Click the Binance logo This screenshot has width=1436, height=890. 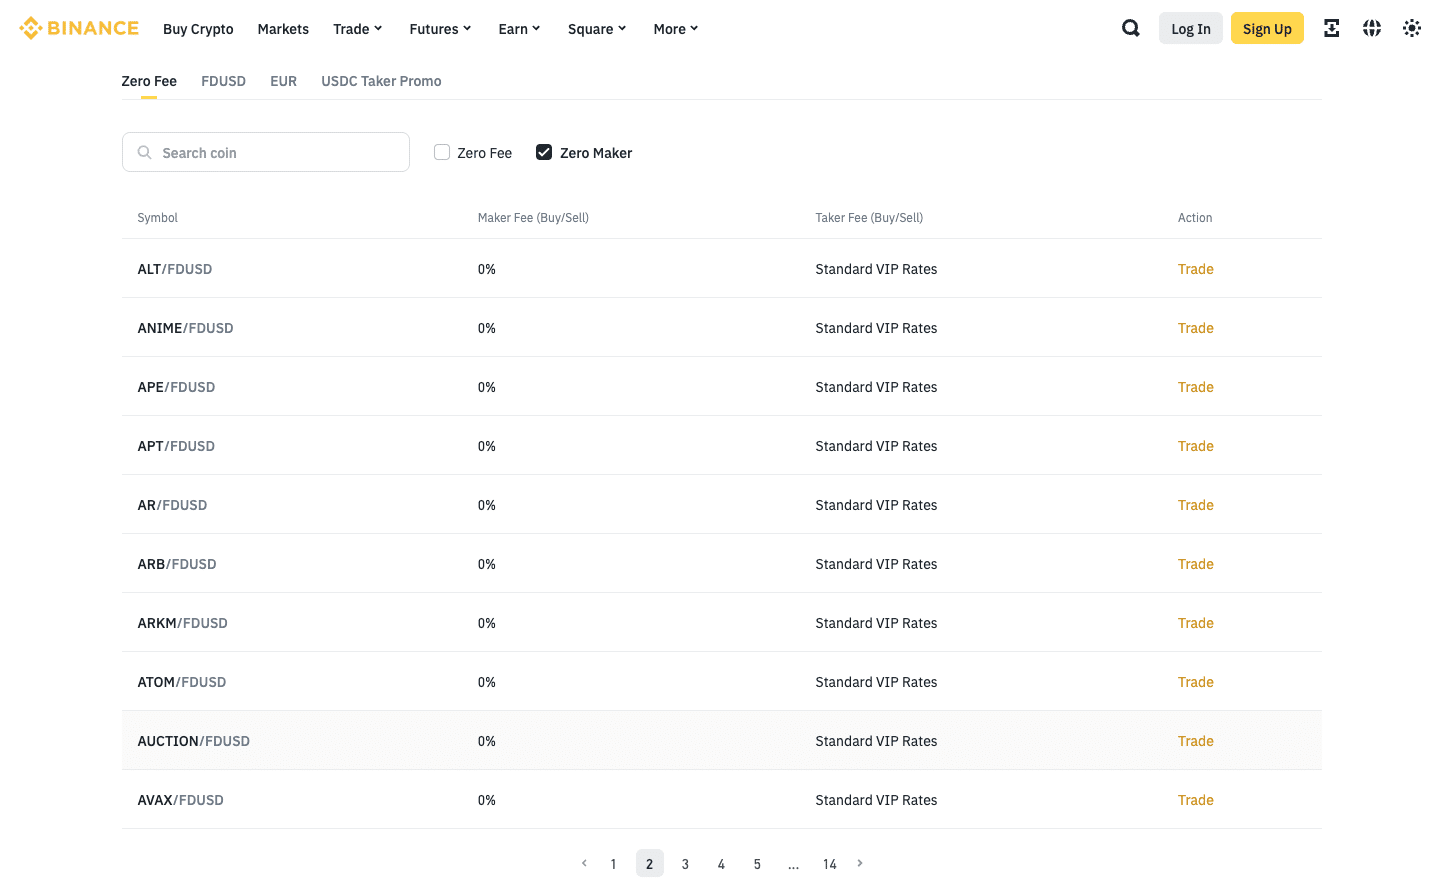(79, 28)
